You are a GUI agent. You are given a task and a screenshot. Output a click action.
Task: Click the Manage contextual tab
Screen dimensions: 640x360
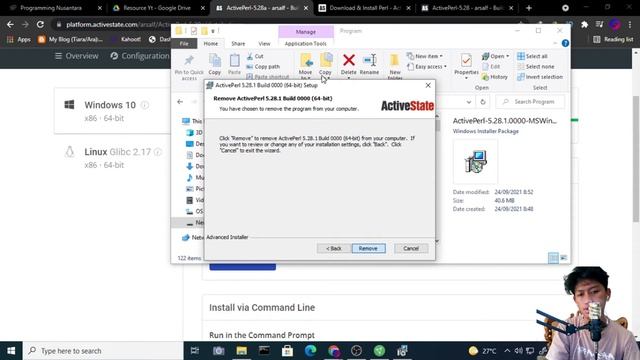pyautogui.click(x=306, y=31)
